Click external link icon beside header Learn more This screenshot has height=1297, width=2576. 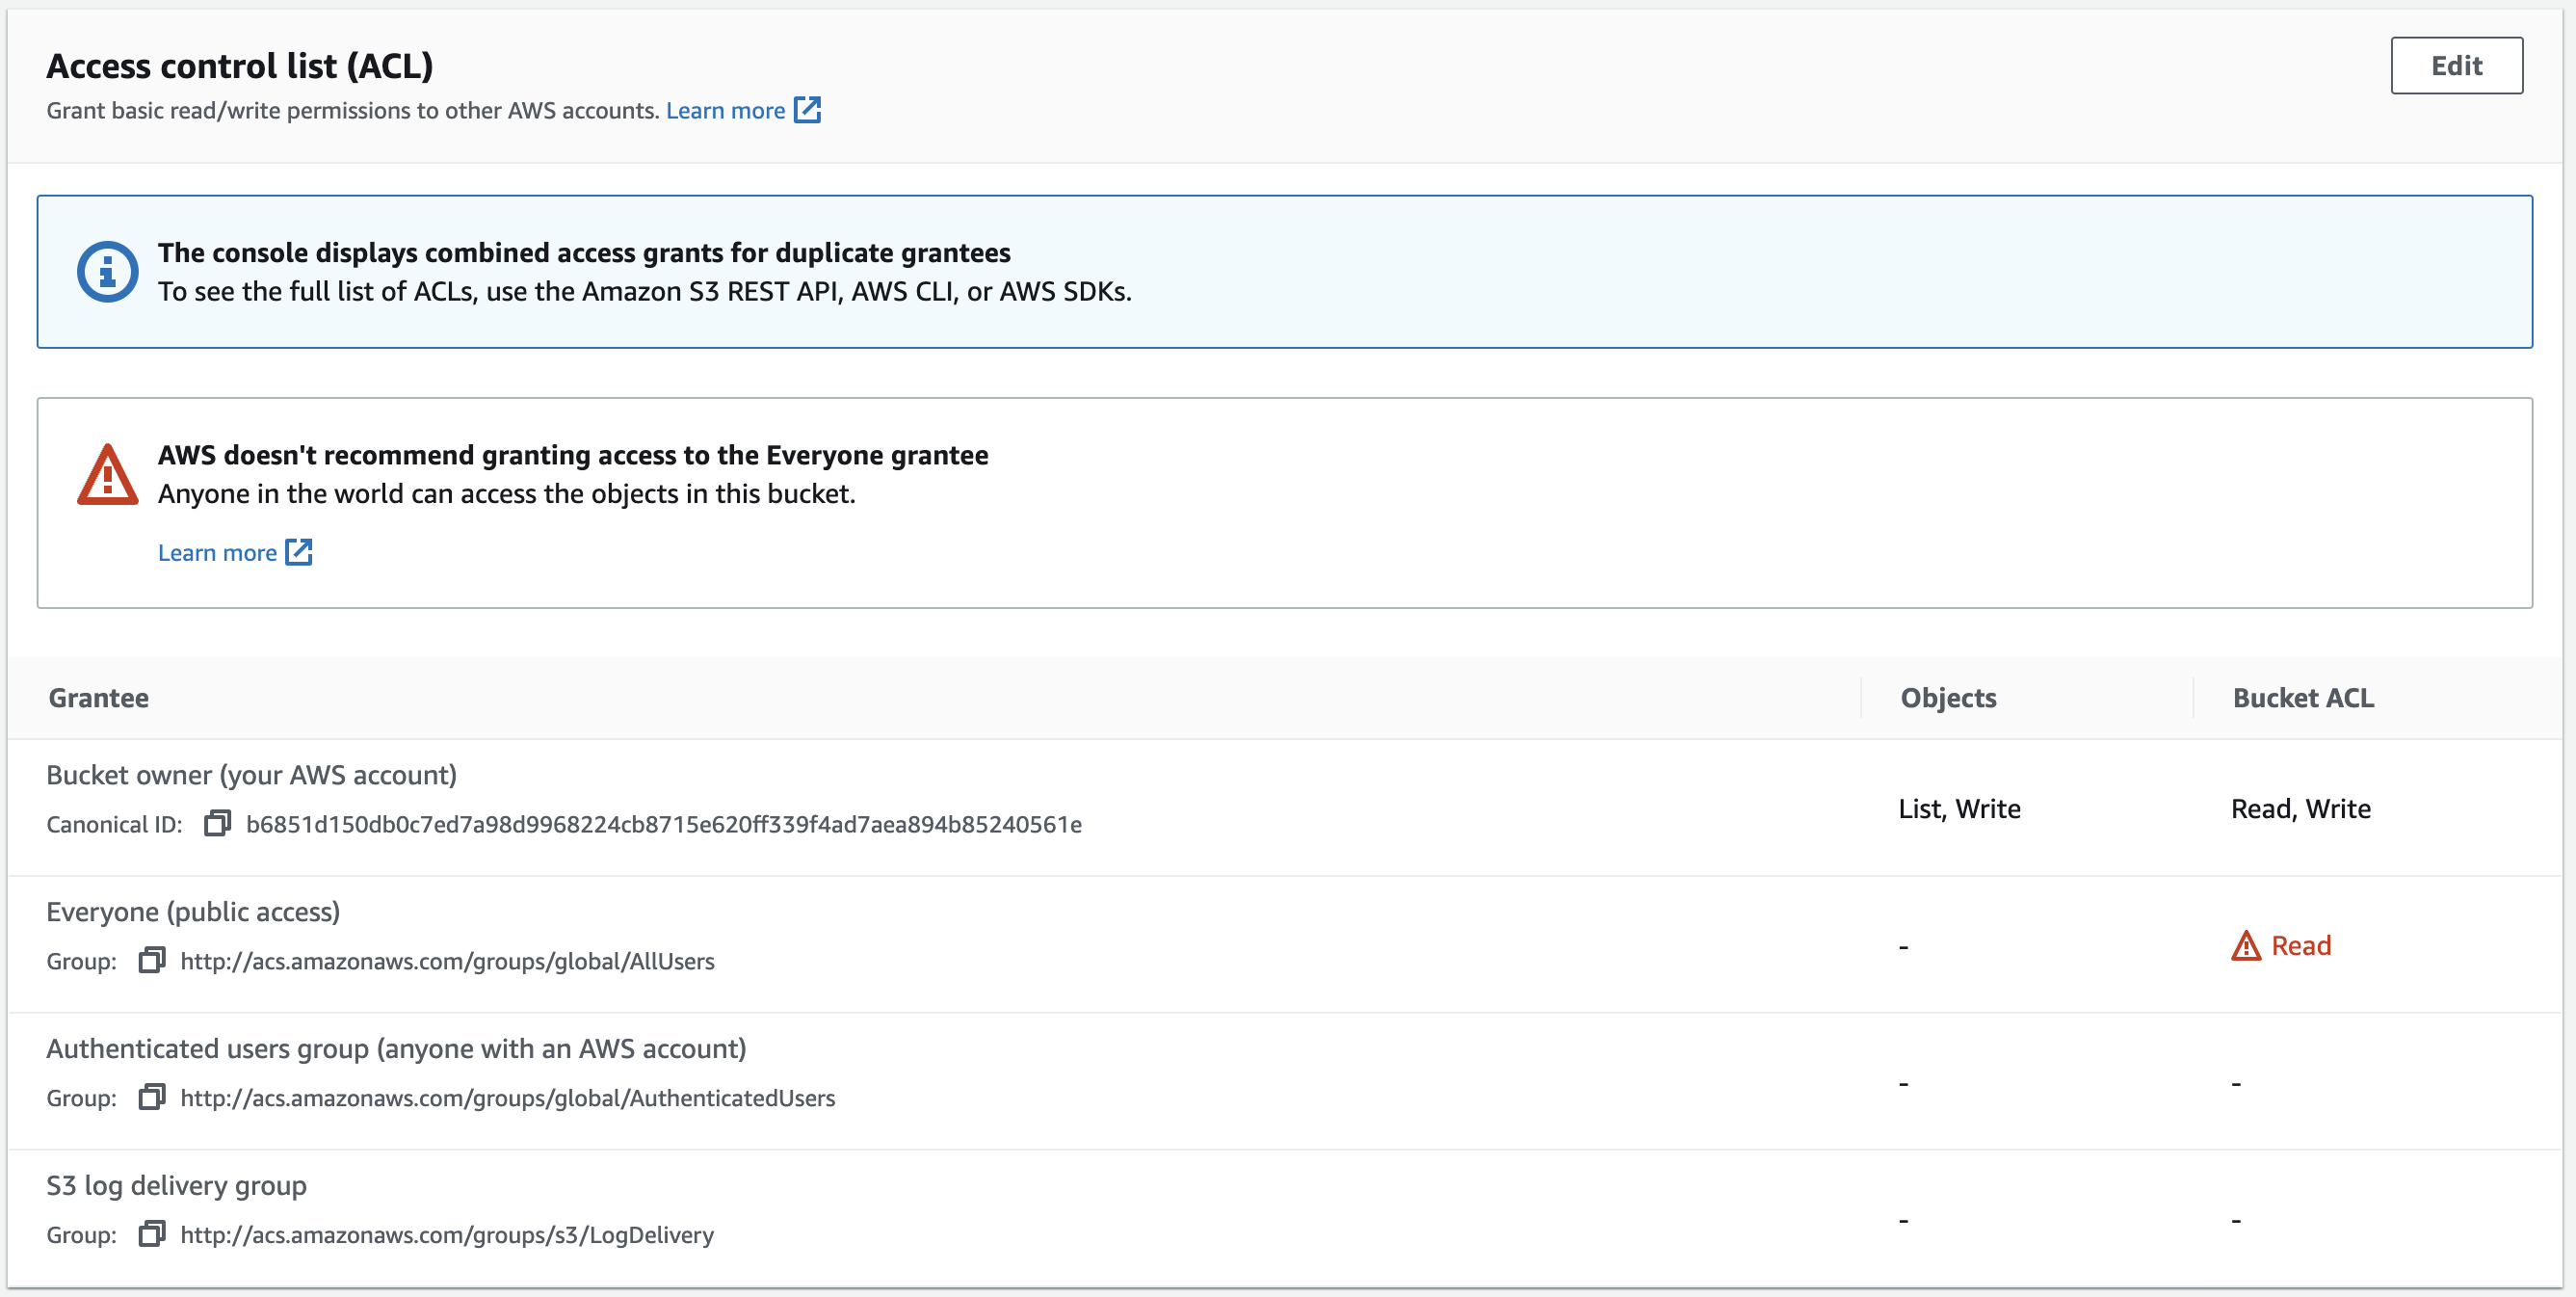(807, 110)
